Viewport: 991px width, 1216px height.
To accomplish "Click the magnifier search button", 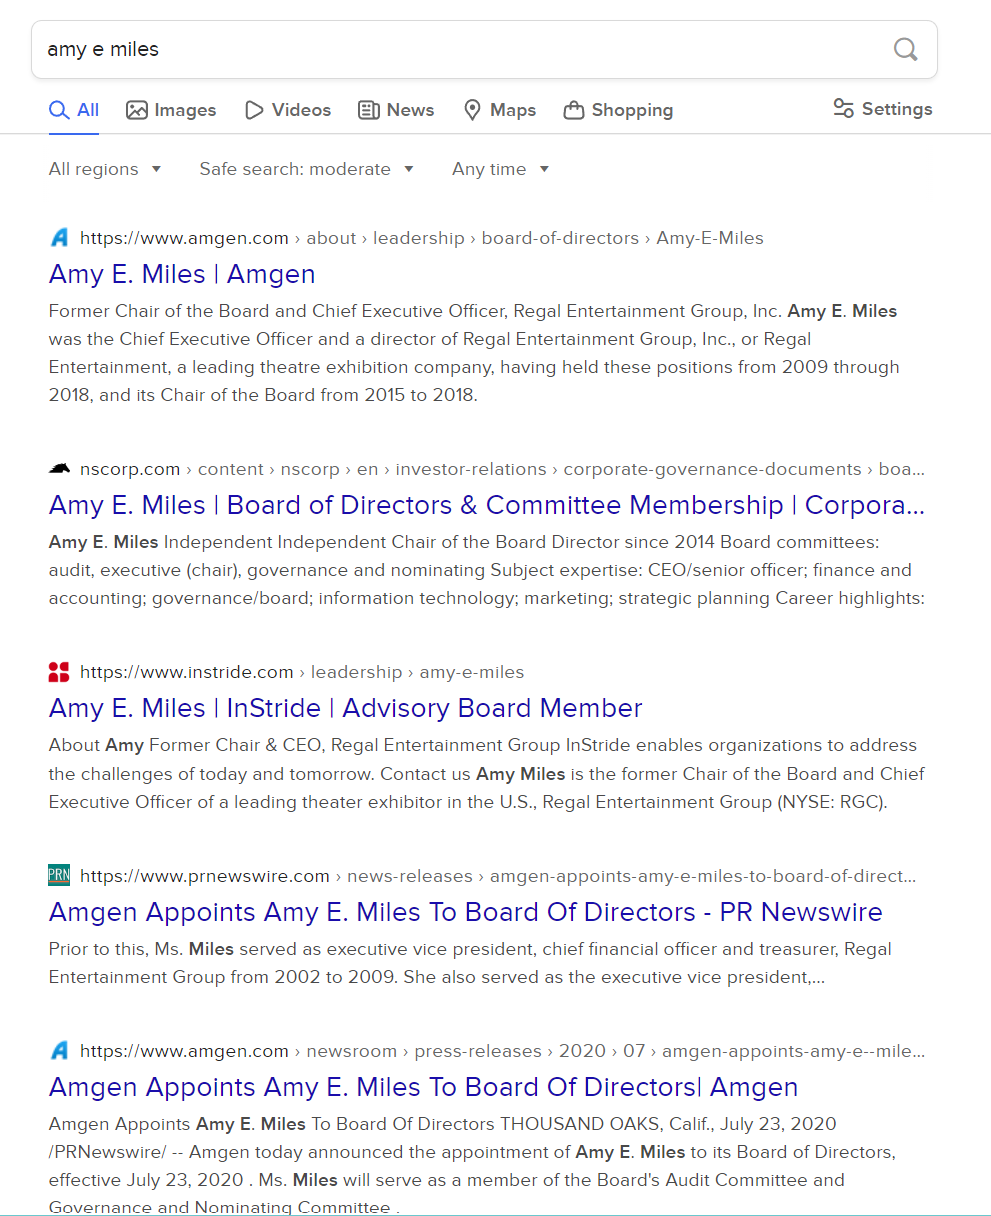I will [x=905, y=49].
